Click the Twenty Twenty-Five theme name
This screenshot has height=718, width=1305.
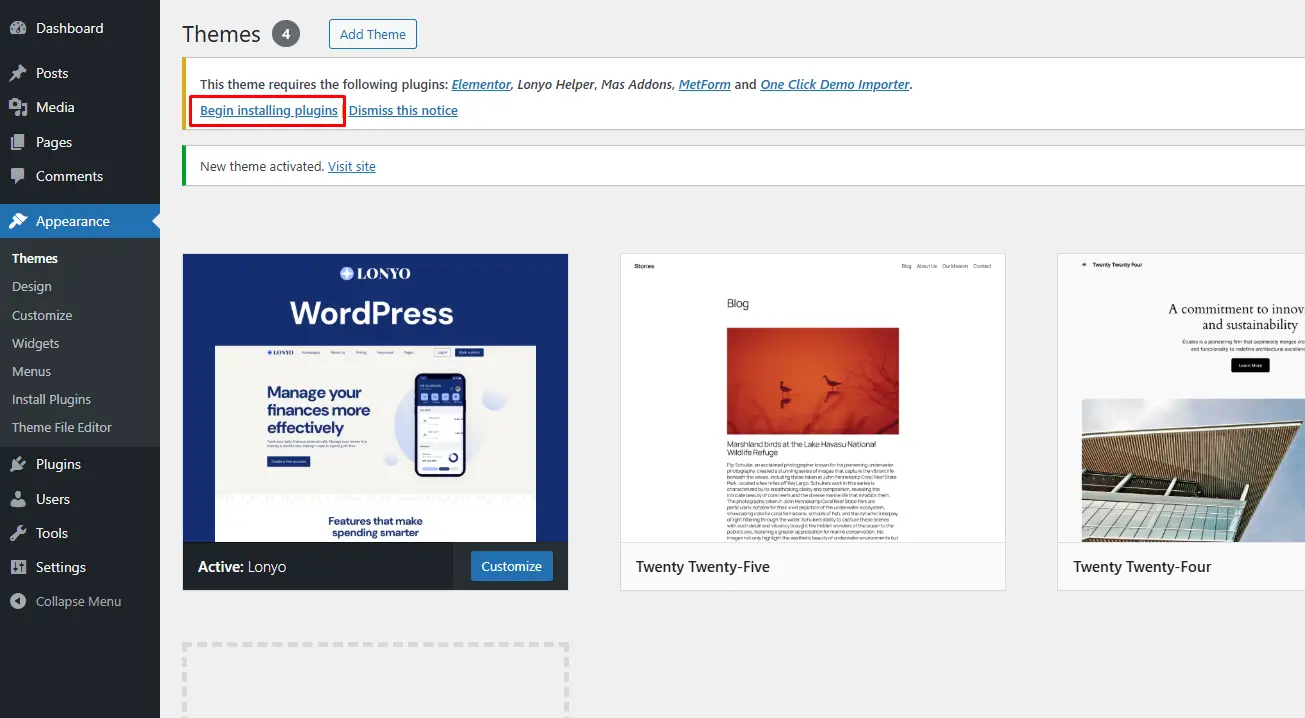[x=703, y=566]
